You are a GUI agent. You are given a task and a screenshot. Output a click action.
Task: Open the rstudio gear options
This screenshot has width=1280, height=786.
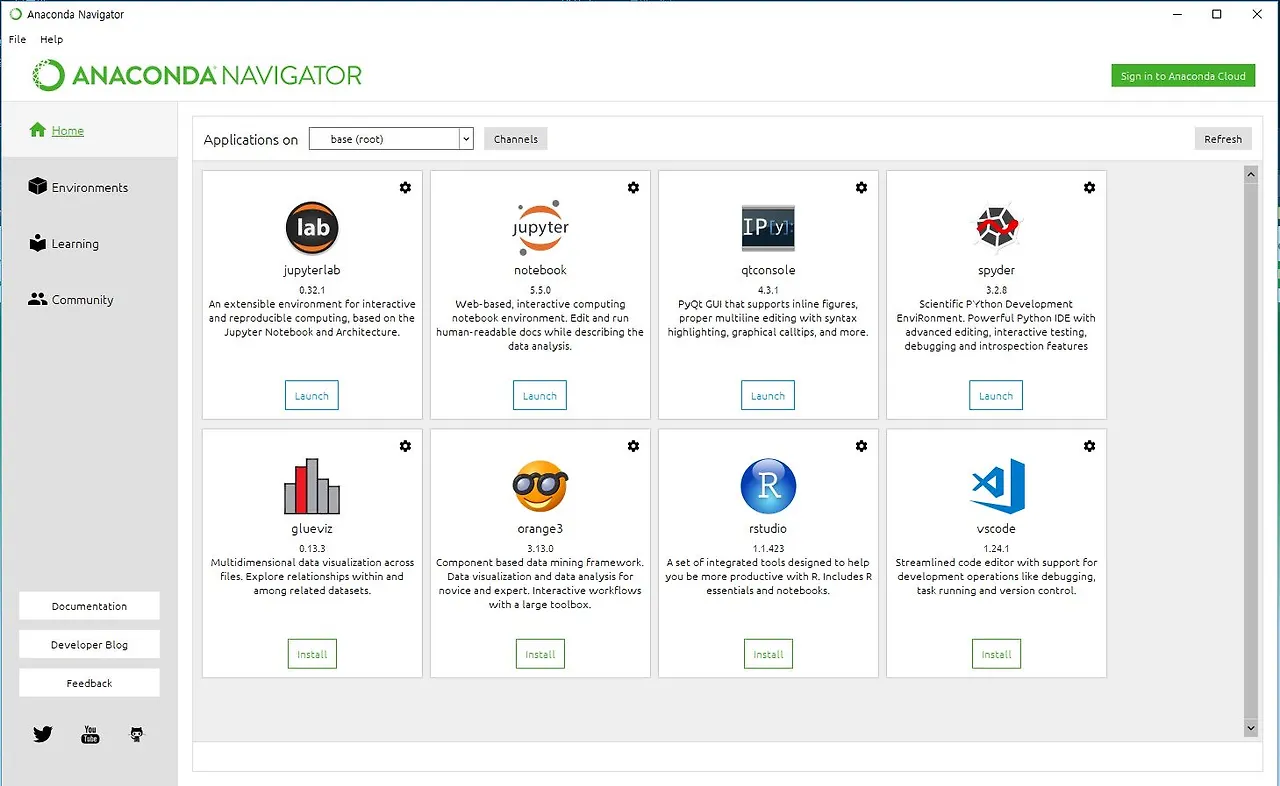pos(861,446)
